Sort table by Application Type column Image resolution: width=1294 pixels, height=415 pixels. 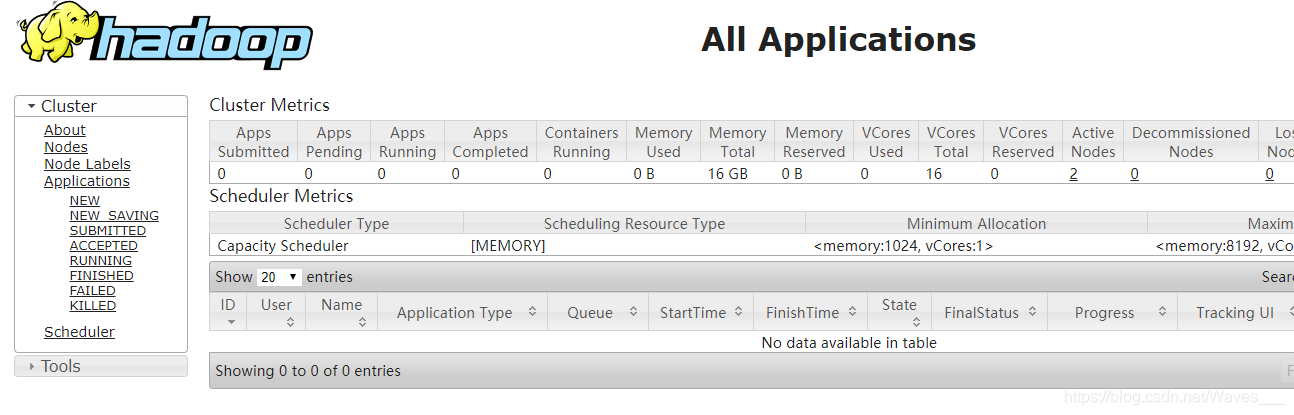(462, 312)
